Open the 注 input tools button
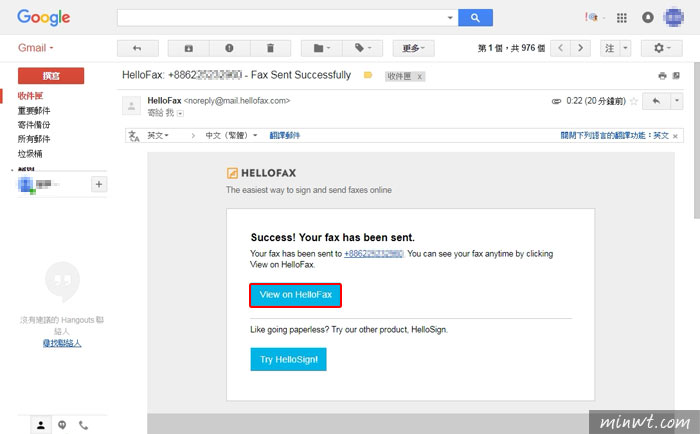The image size is (700, 434). 610,48
